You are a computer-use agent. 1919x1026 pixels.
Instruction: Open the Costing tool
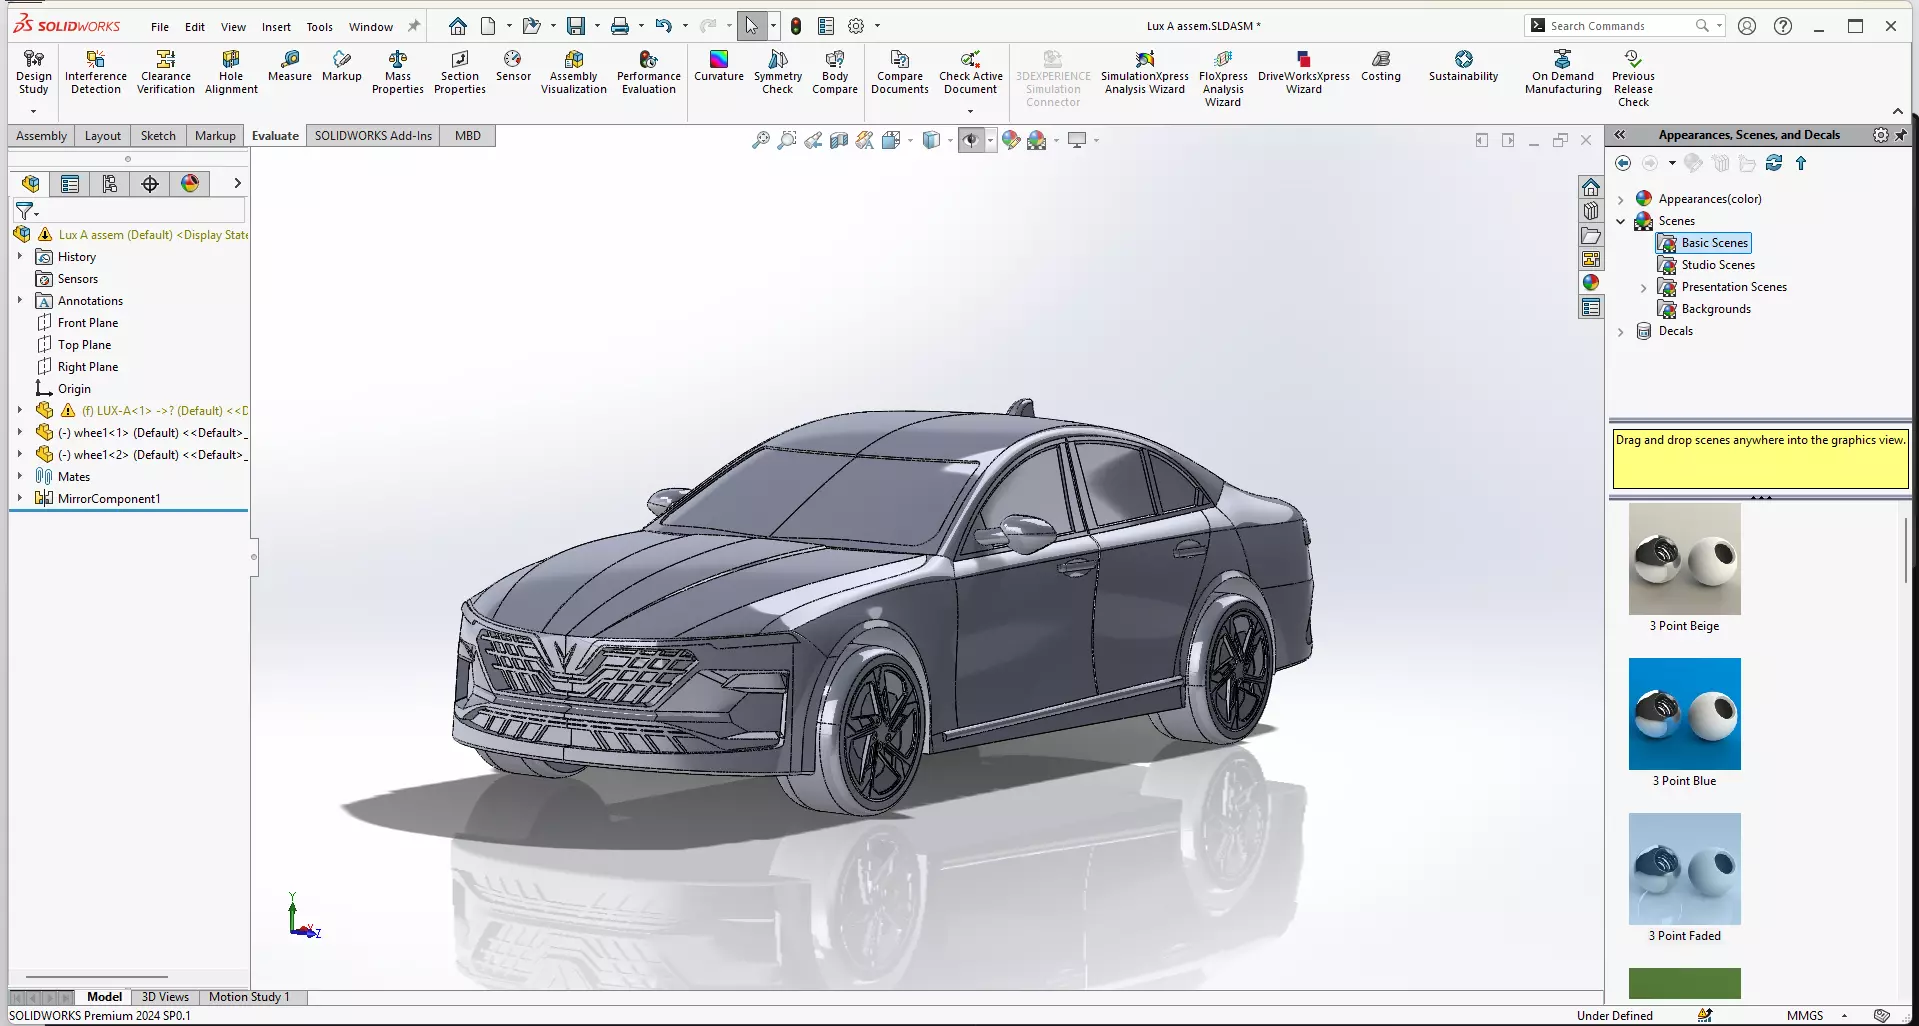[1381, 67]
